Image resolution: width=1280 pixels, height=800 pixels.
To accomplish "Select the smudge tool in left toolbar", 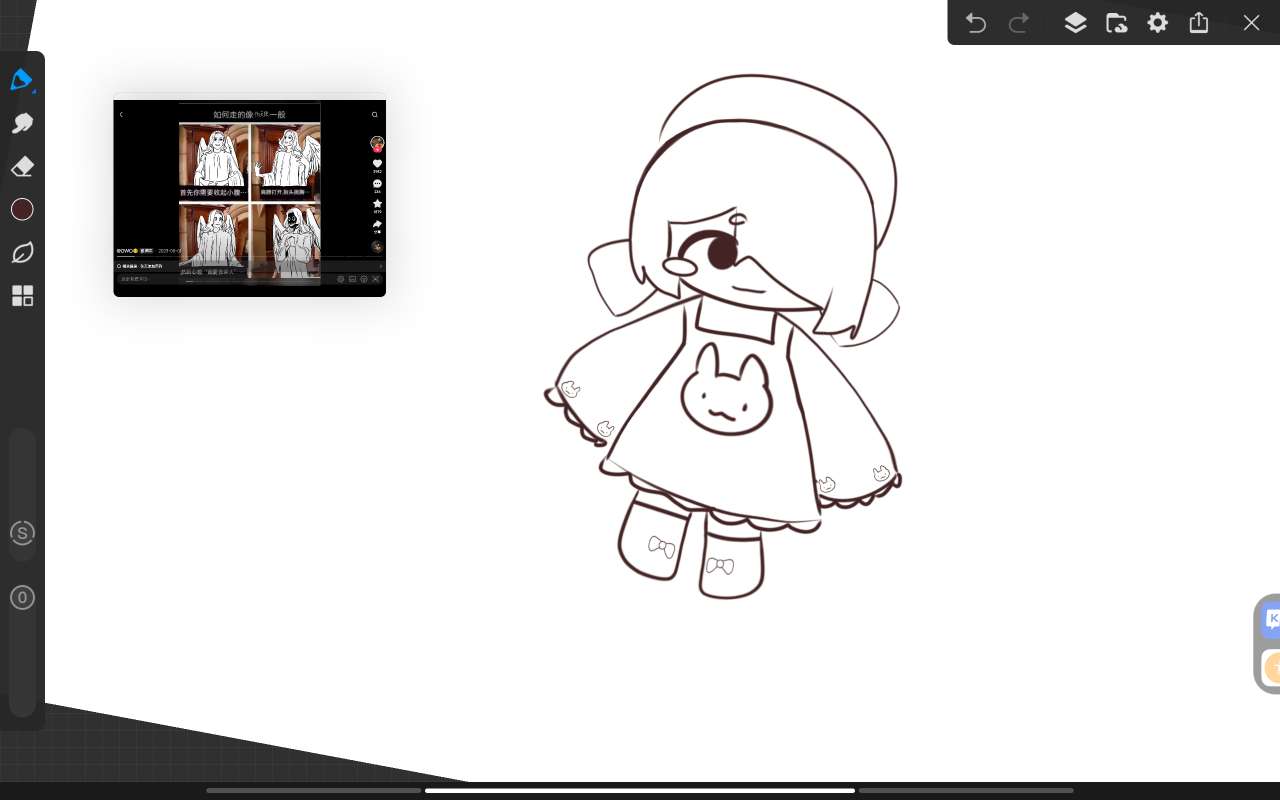I will click(x=22, y=123).
